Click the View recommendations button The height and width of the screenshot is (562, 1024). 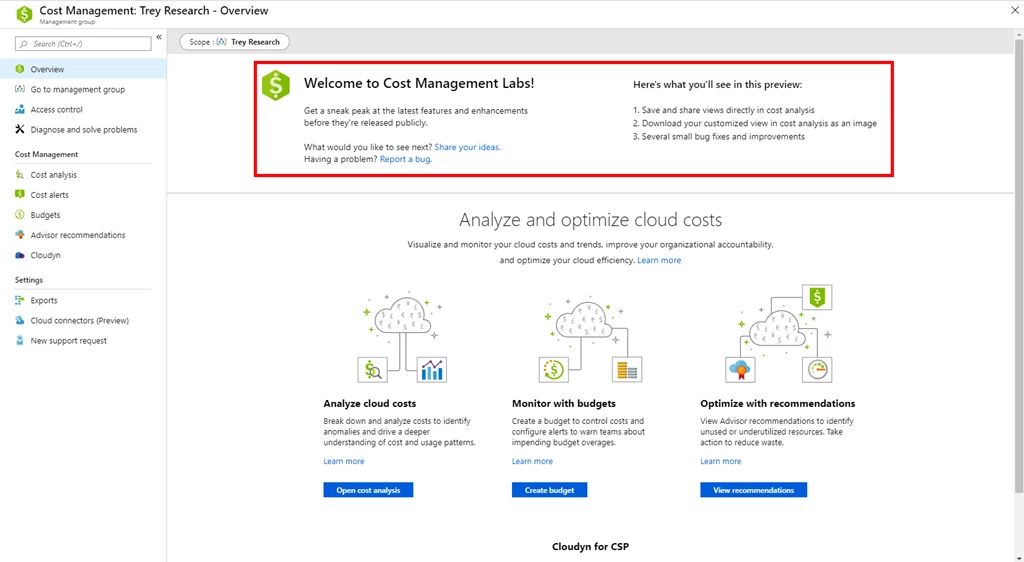click(754, 490)
